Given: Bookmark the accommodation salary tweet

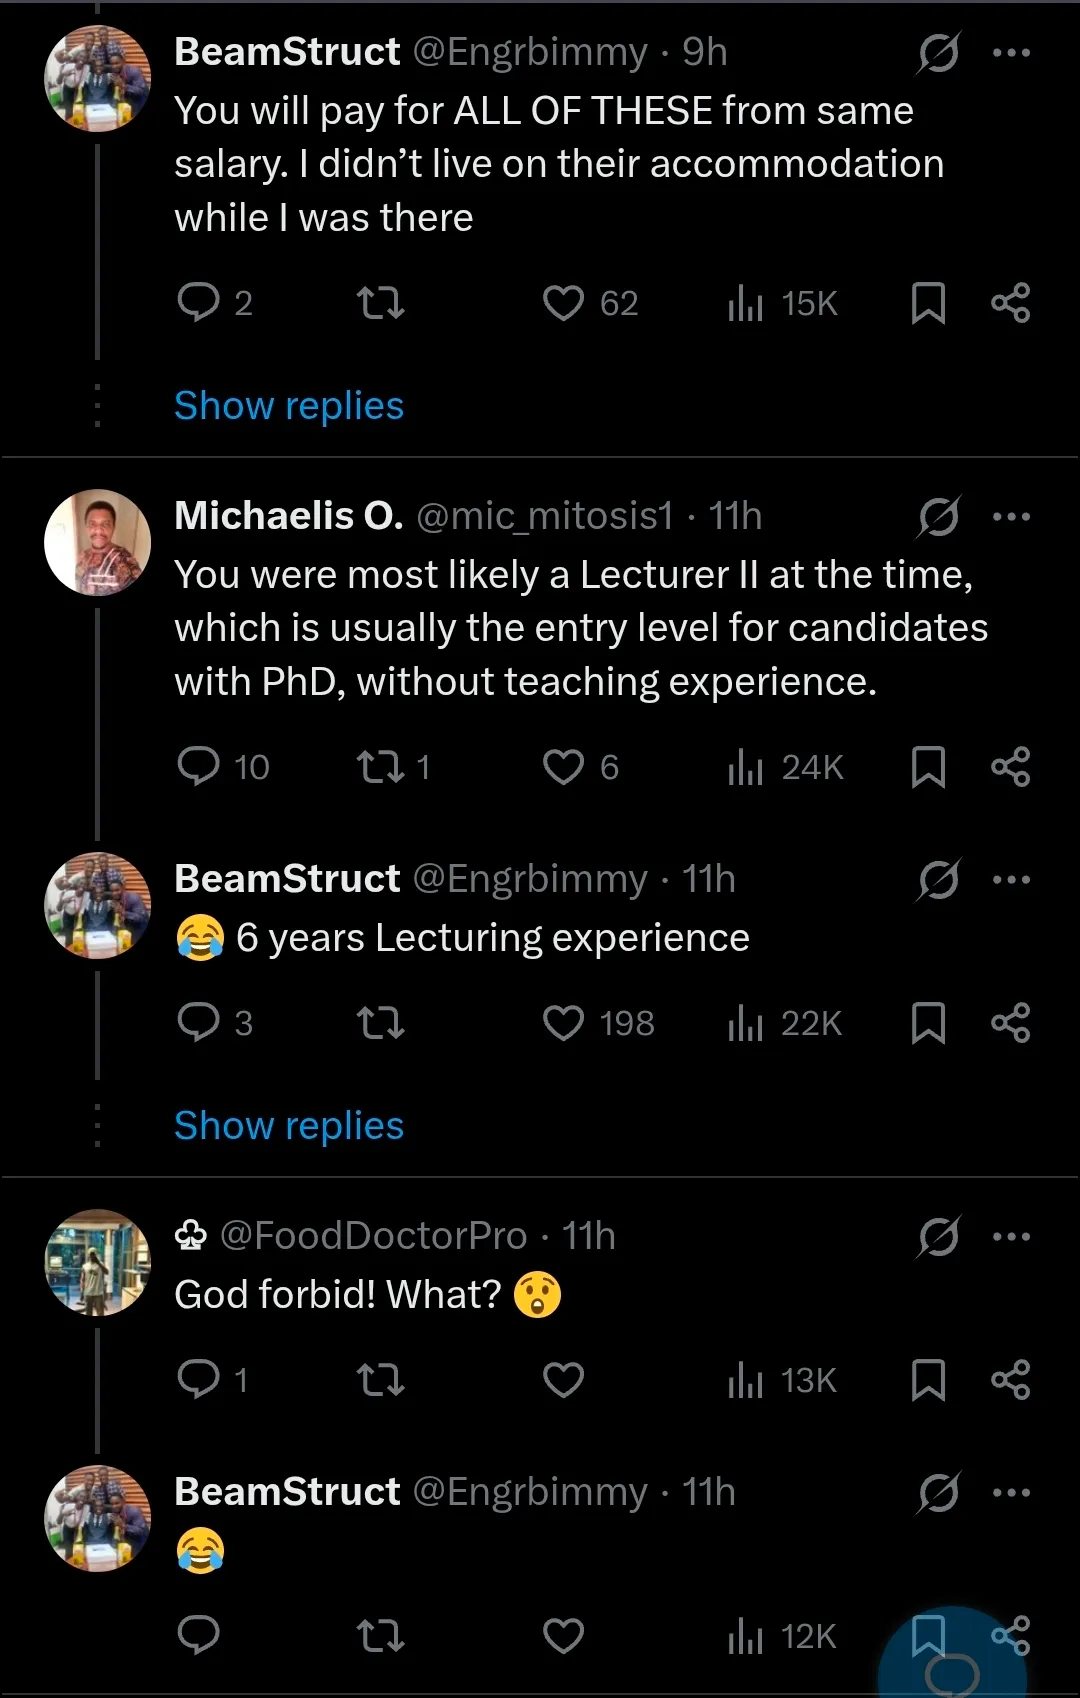Looking at the screenshot, I should 928,303.
